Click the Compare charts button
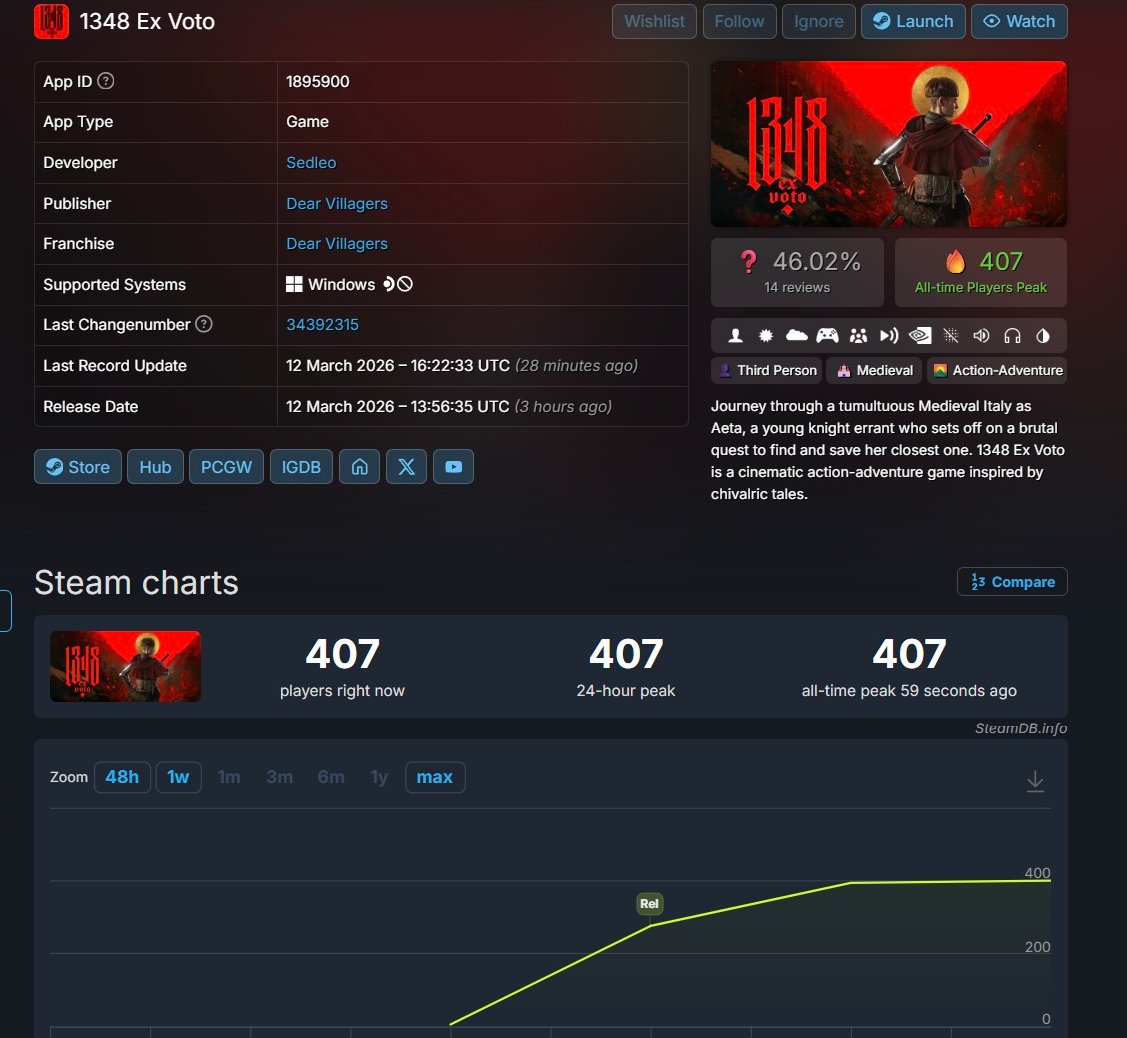Screen dimensions: 1127x1038 pos(1012,582)
